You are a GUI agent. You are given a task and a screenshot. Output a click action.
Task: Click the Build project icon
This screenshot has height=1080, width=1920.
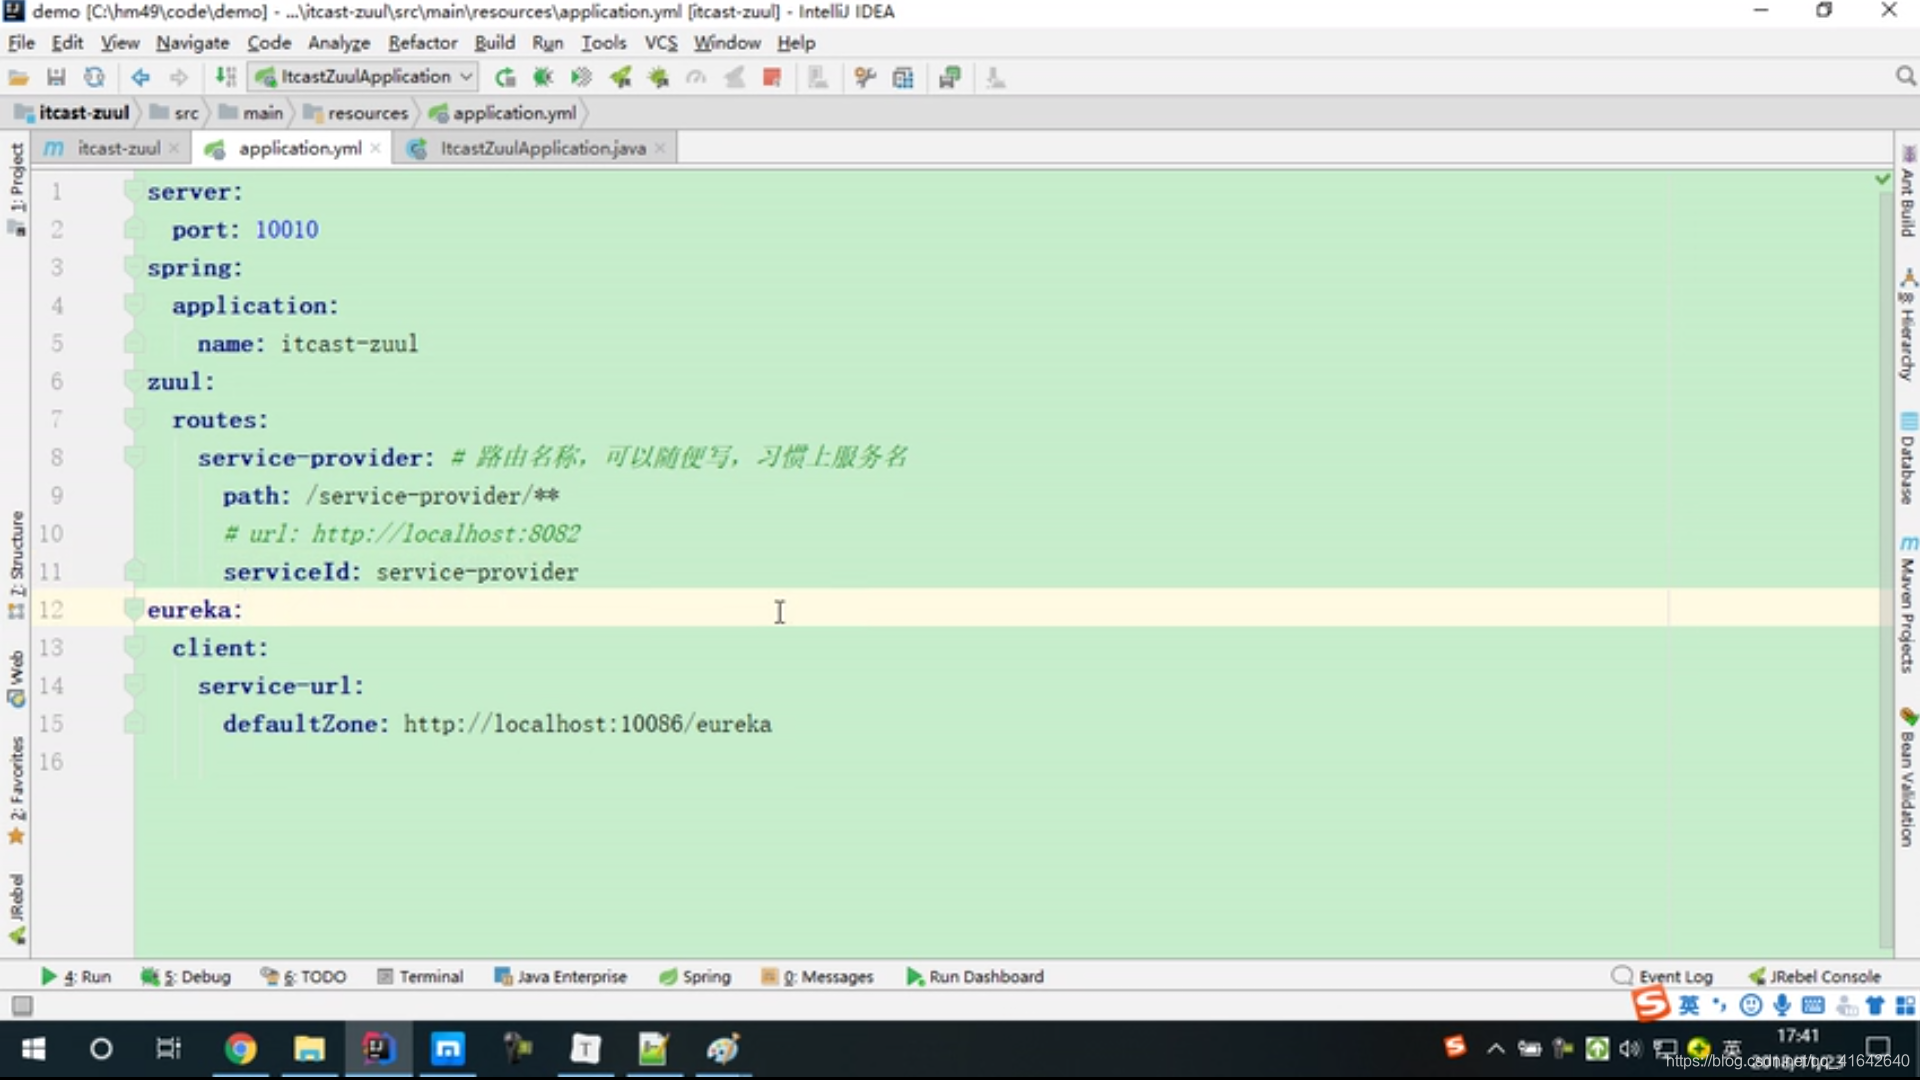pos(226,77)
